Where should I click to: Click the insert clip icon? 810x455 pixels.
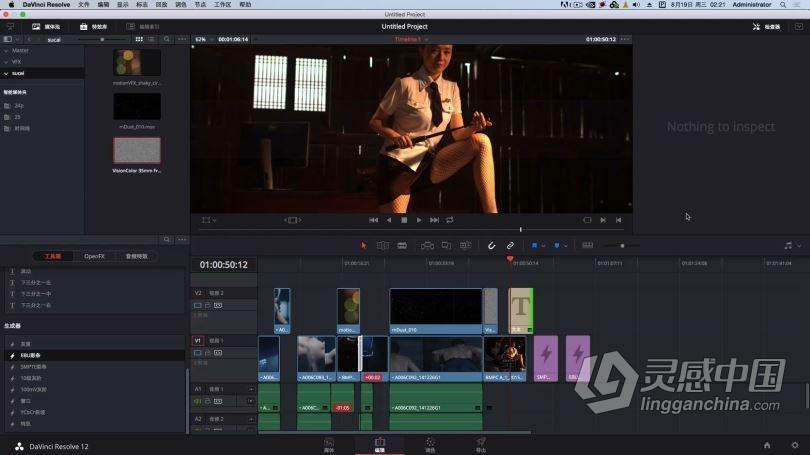pyautogui.click(x=427, y=246)
